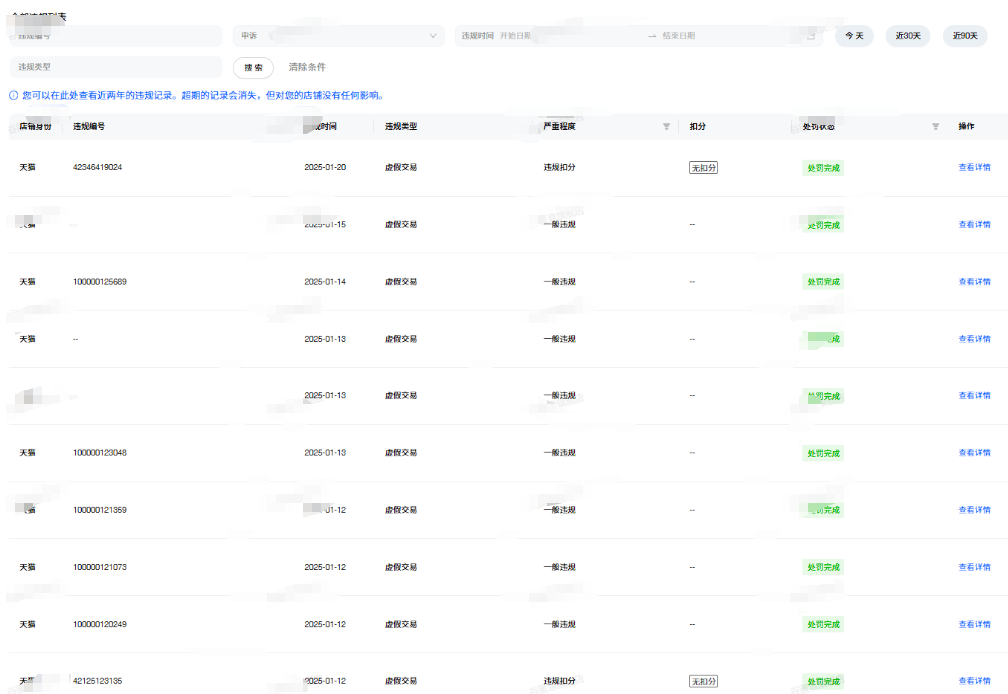Open the 申诉 dropdown selector

[338, 36]
